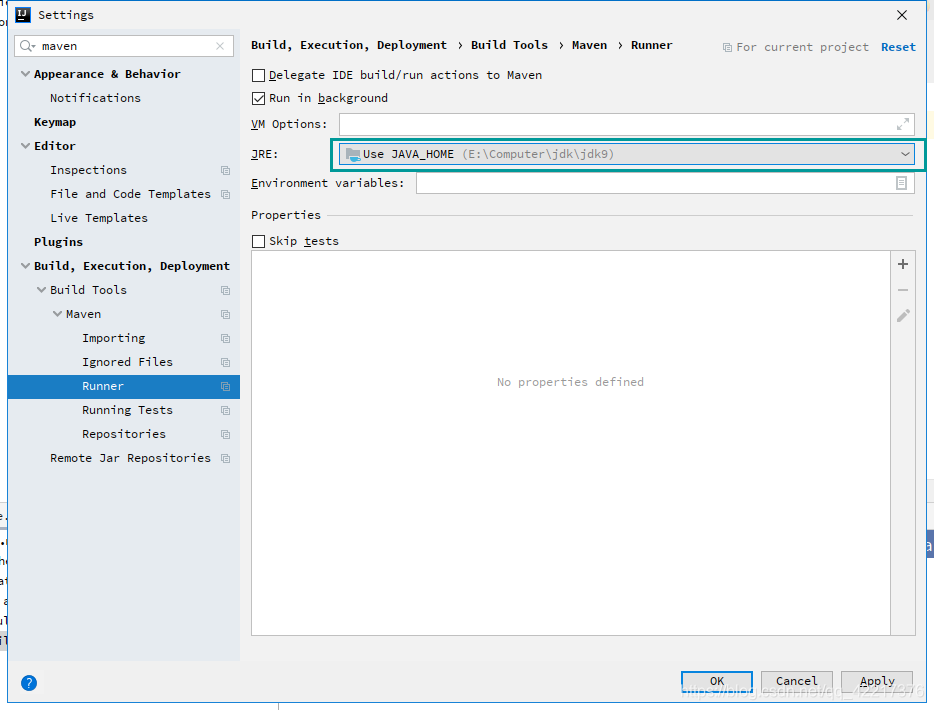Open Remote Jar Repositories
The height and width of the screenshot is (710, 934).
[130, 457]
